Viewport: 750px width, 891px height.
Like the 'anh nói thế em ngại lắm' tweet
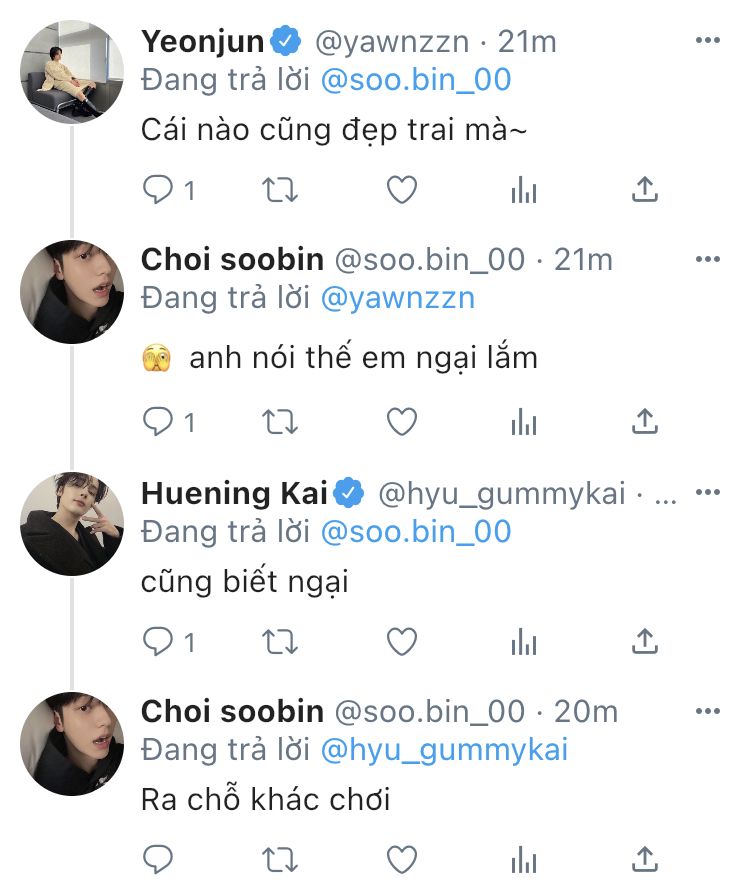(x=402, y=423)
